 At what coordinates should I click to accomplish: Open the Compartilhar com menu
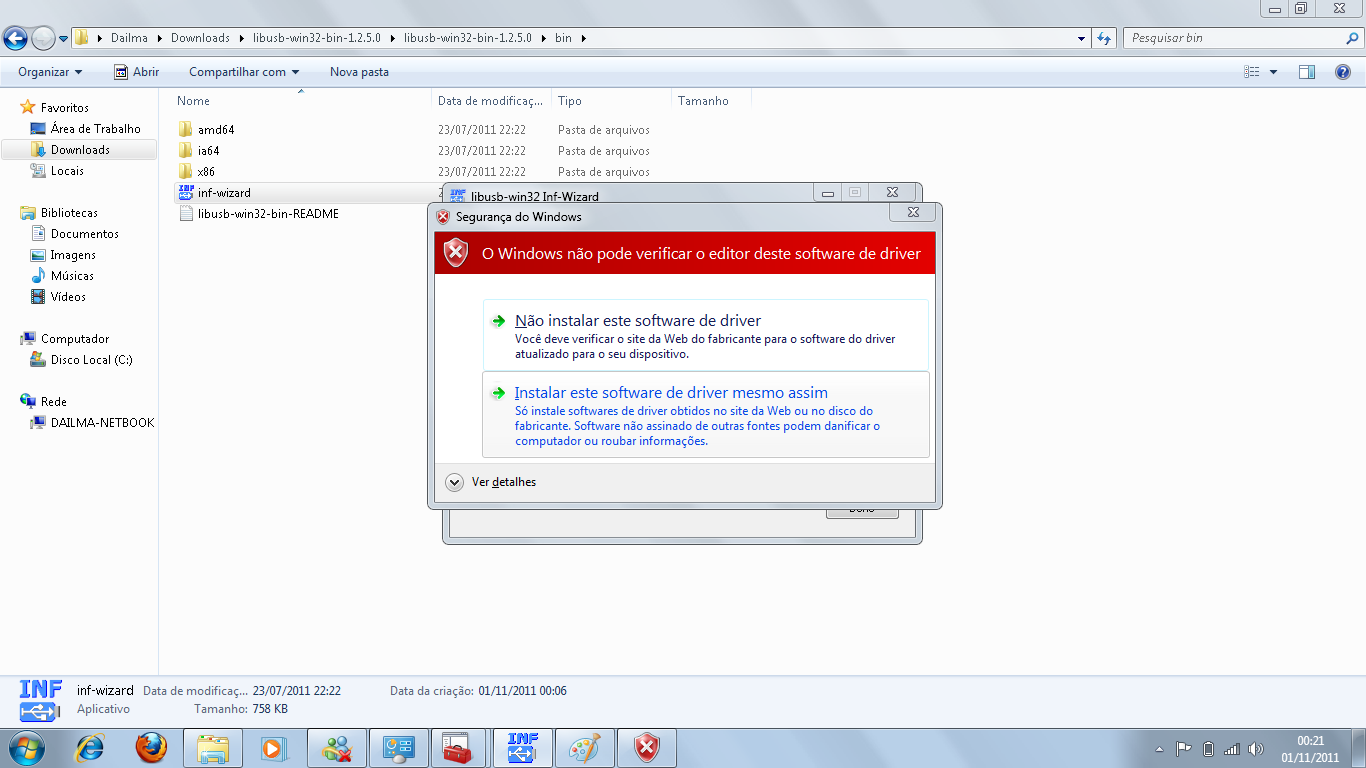coord(244,72)
